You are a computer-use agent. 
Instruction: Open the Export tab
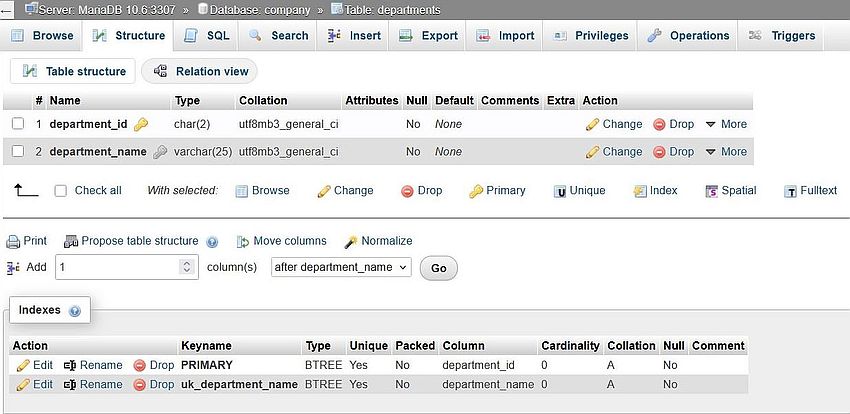[428, 36]
